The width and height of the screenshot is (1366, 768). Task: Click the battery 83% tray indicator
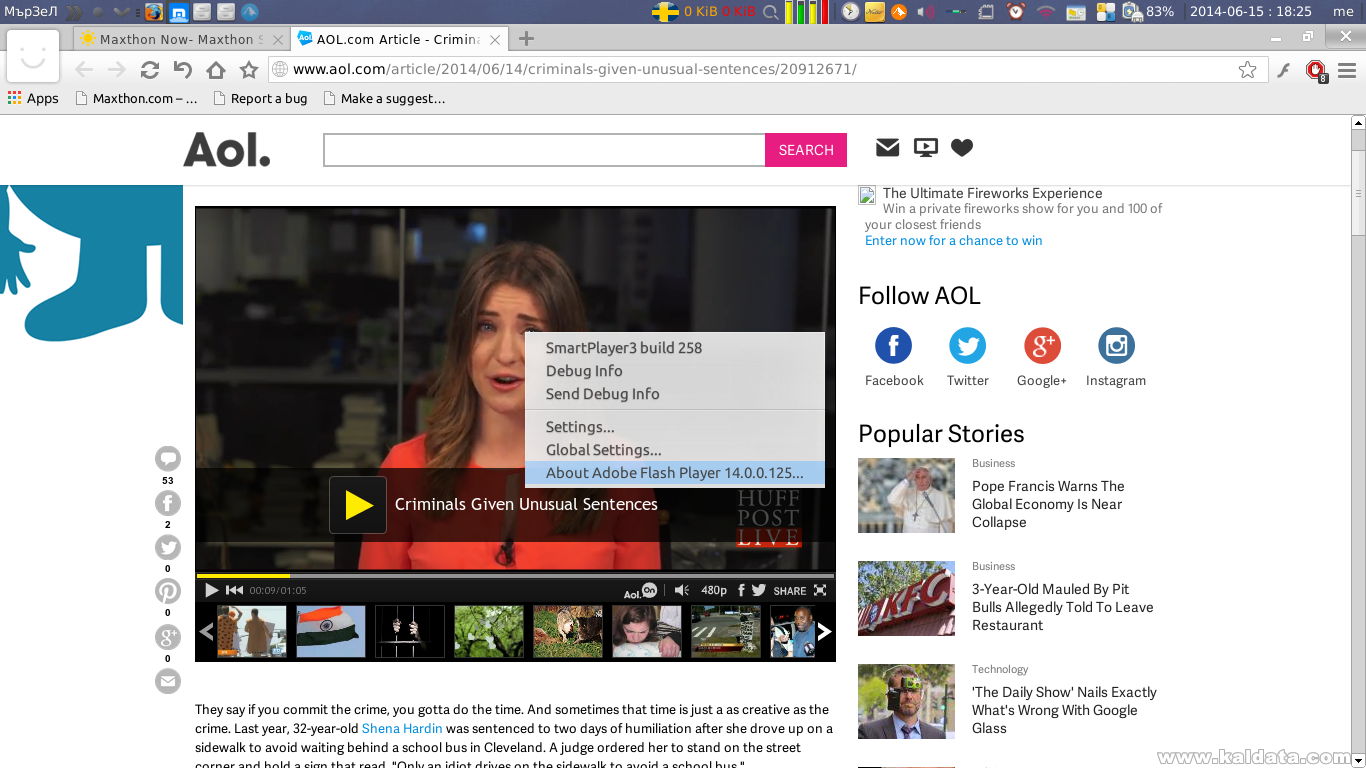pos(1149,12)
